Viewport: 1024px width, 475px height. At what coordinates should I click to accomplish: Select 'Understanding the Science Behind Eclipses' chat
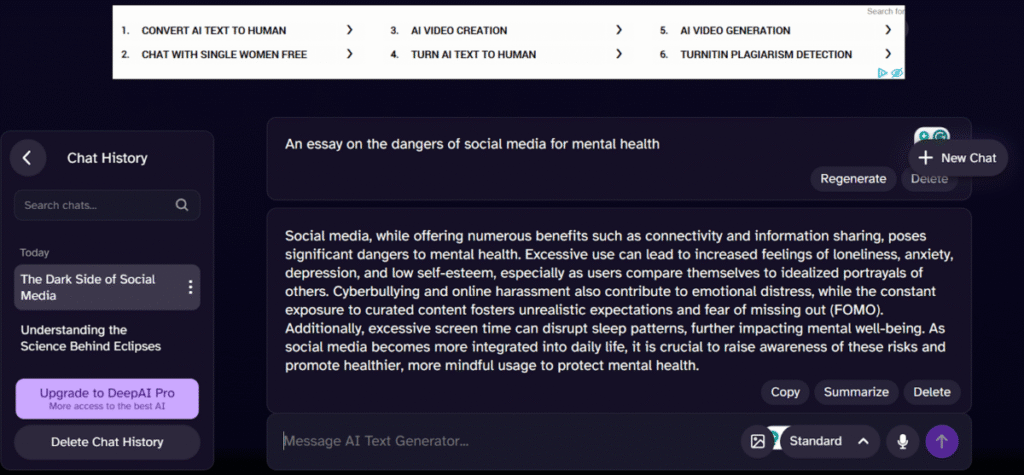click(x=90, y=338)
